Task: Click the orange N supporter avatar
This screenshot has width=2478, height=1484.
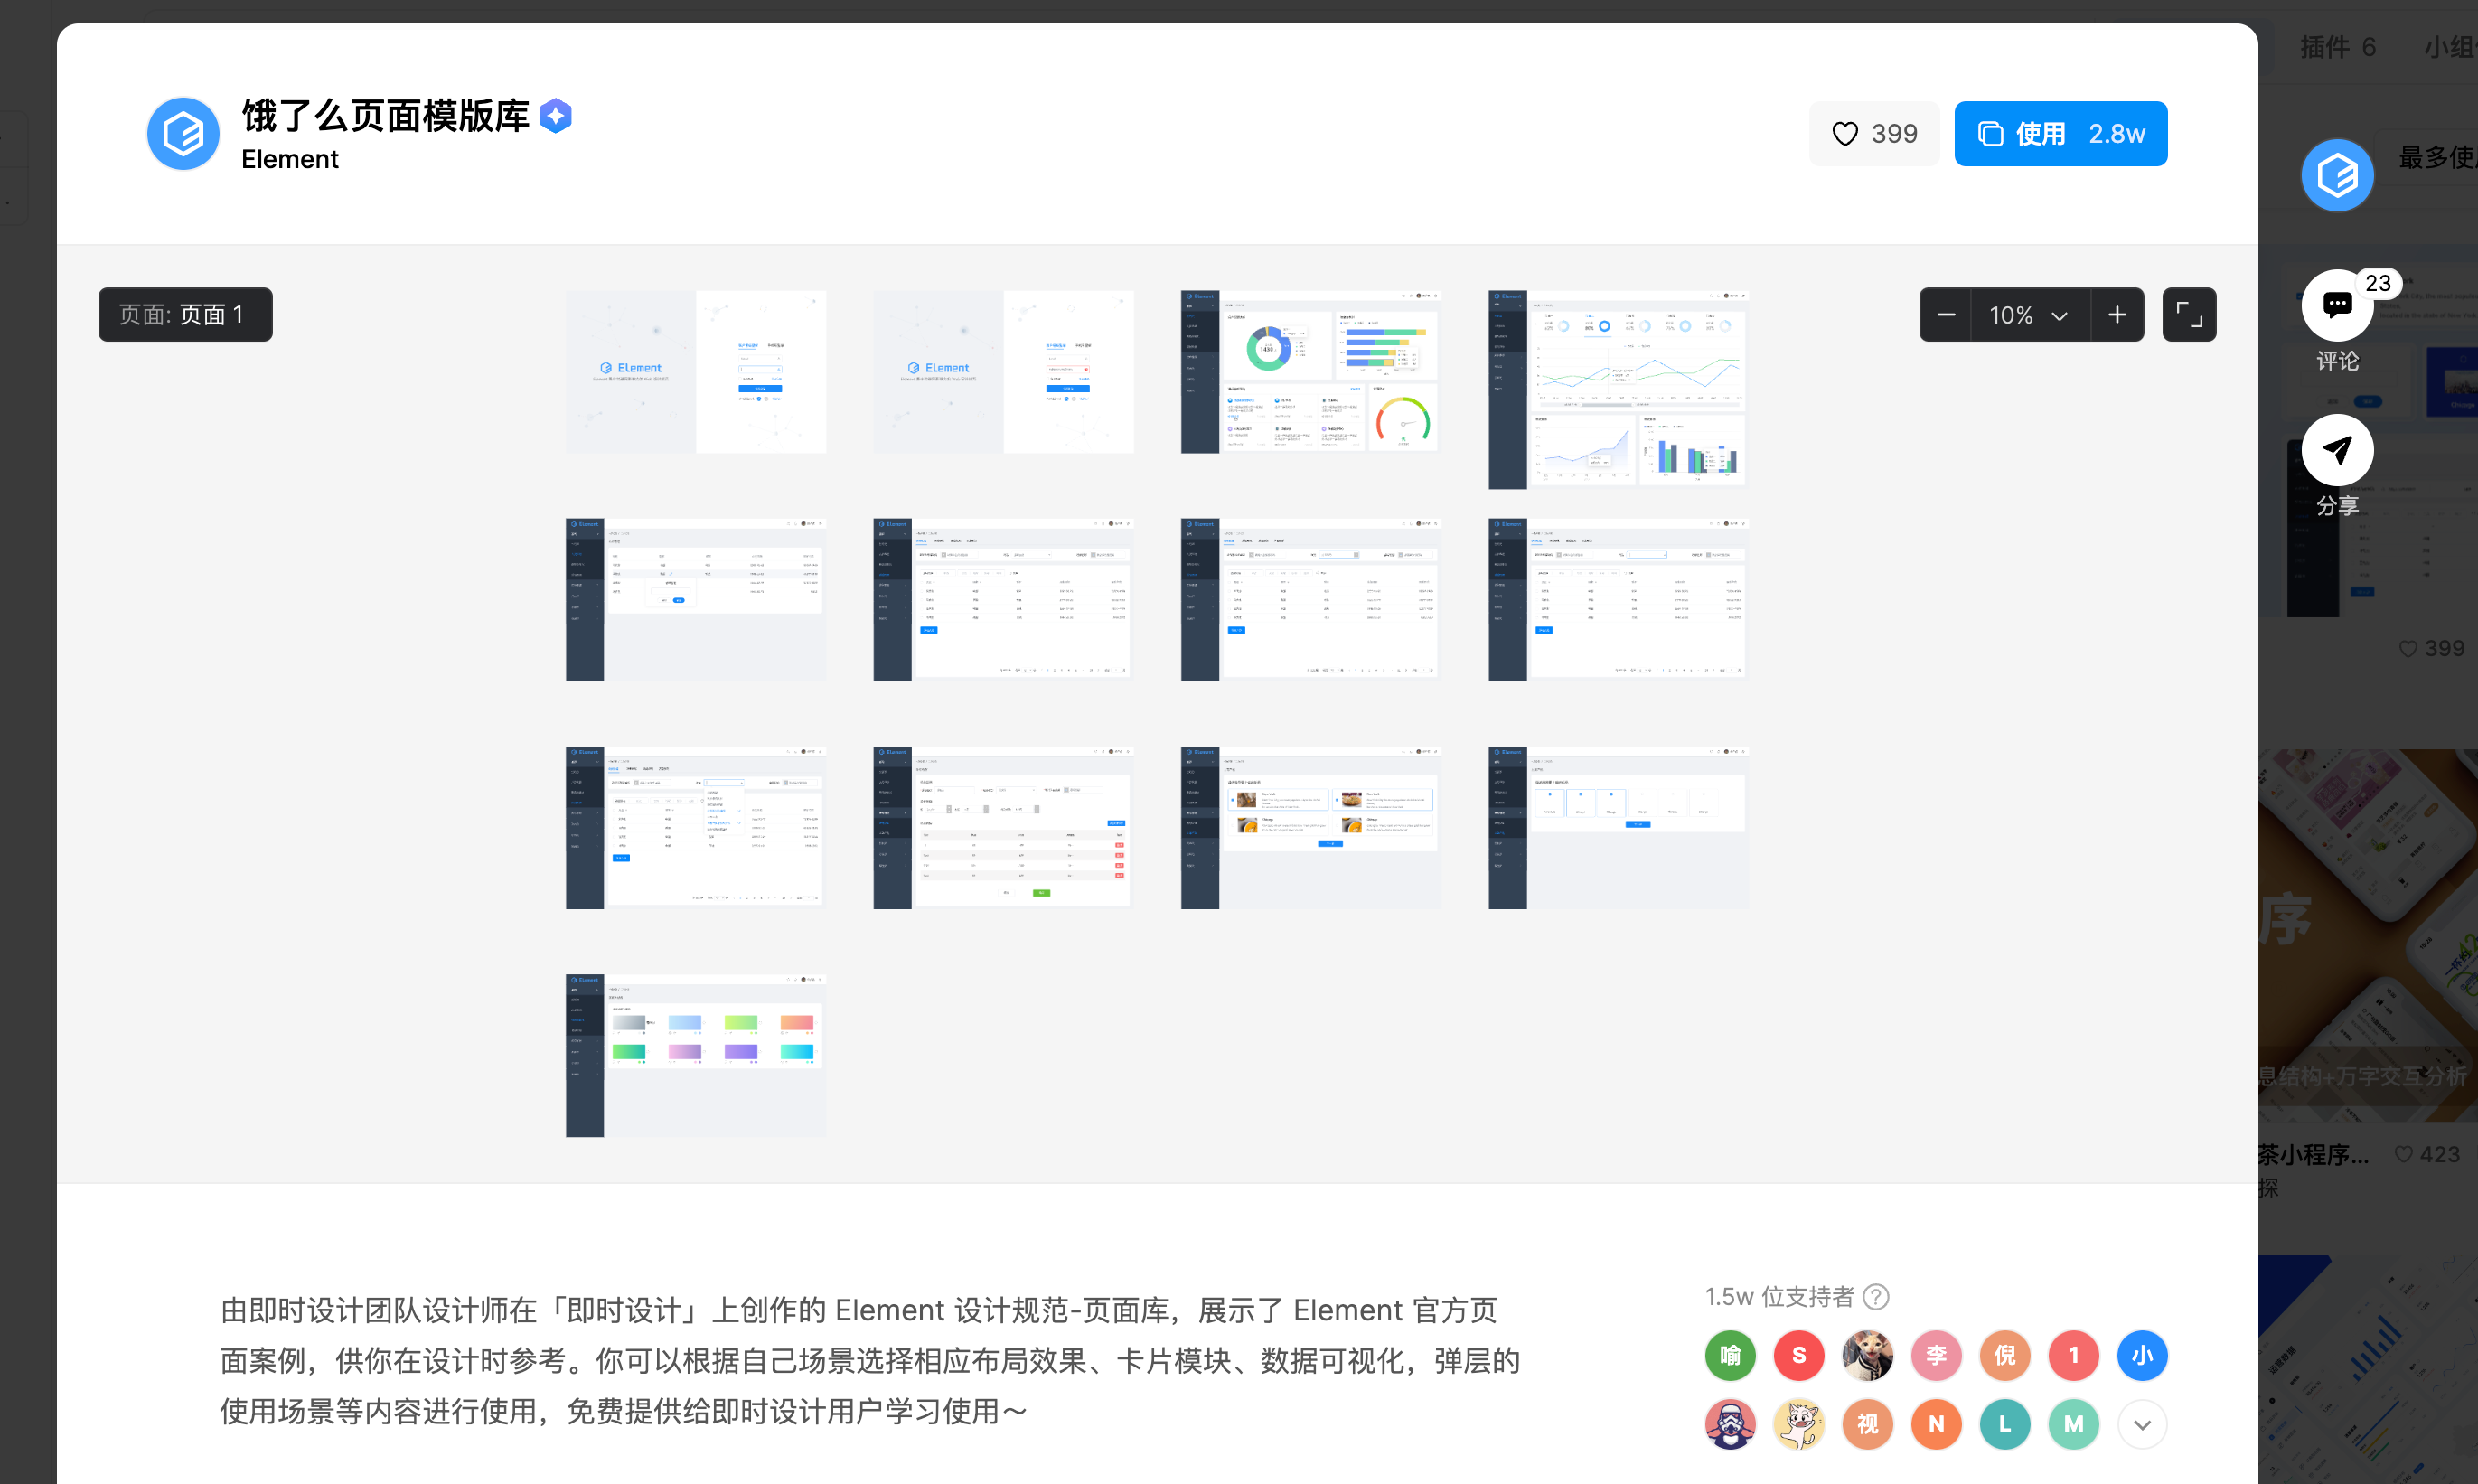Action: pyautogui.click(x=1936, y=1424)
